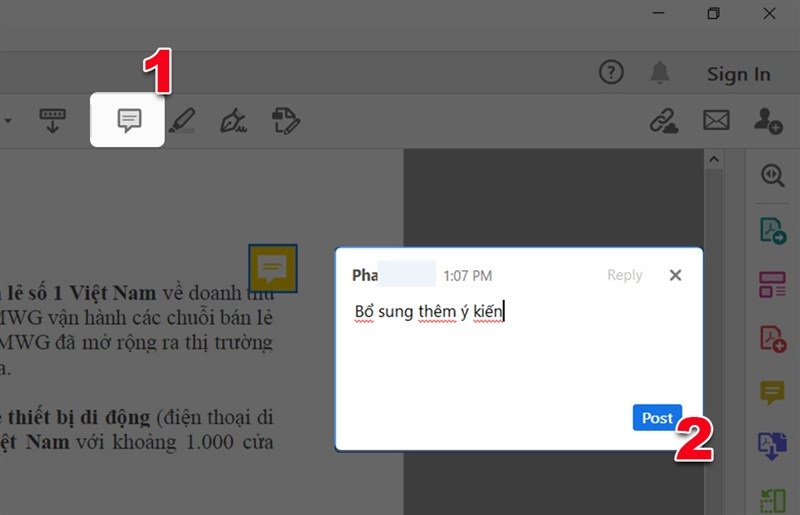Screen dimensions: 800x515
Task: Open Comment tool in right pane
Action: (x=772, y=393)
